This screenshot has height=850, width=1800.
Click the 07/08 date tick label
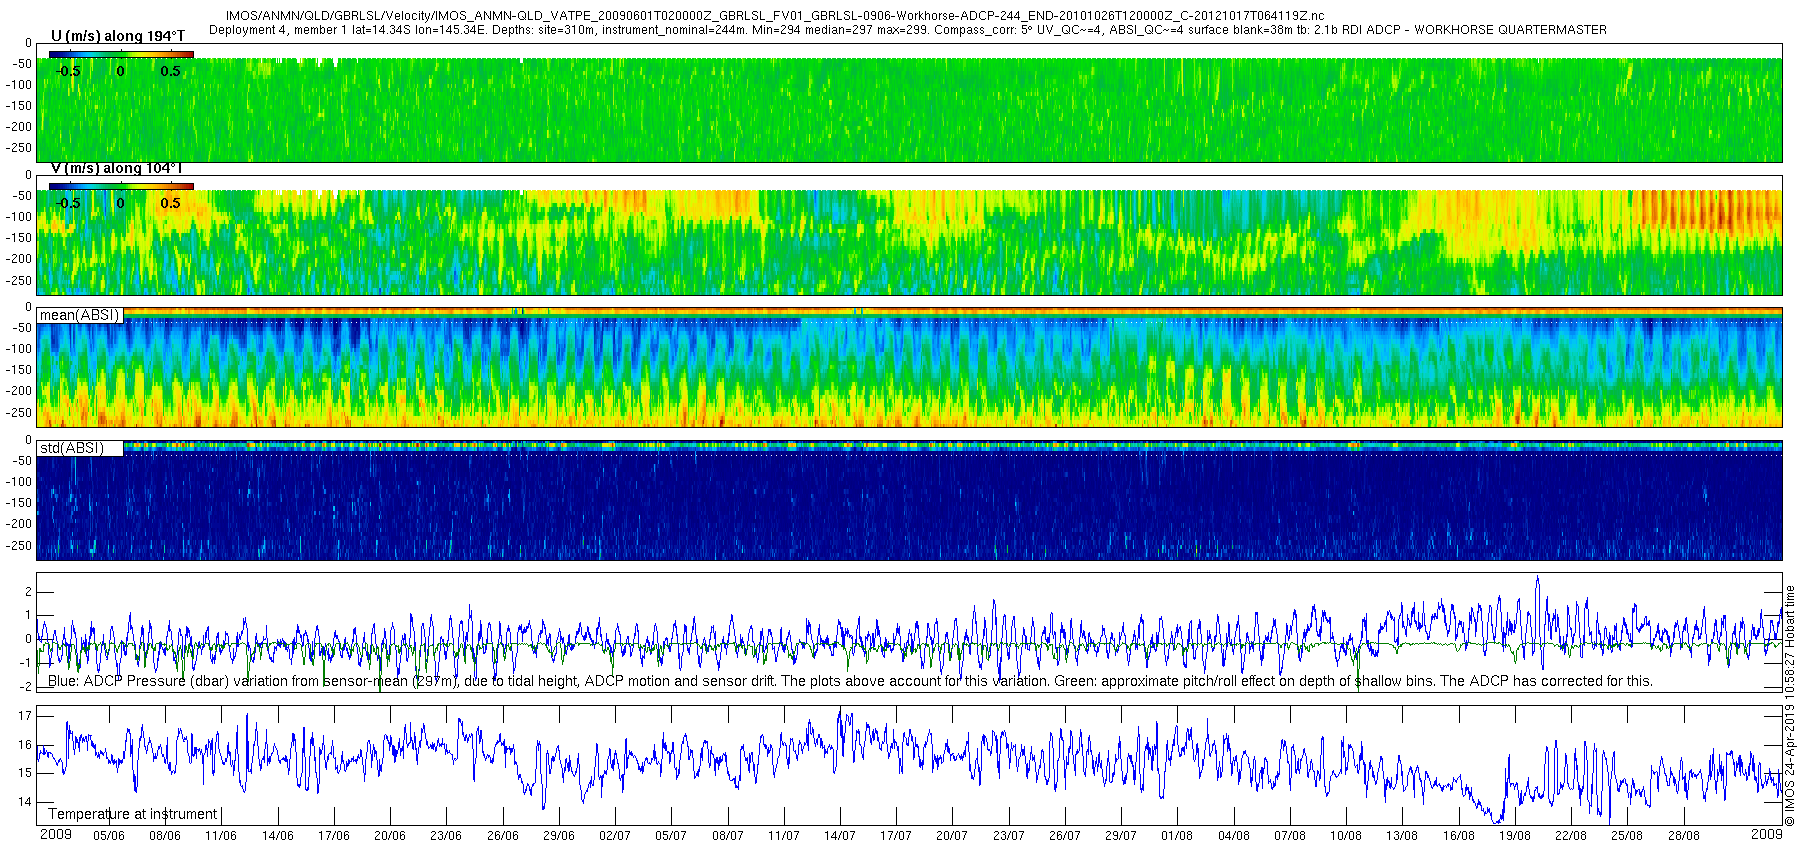point(1290,836)
